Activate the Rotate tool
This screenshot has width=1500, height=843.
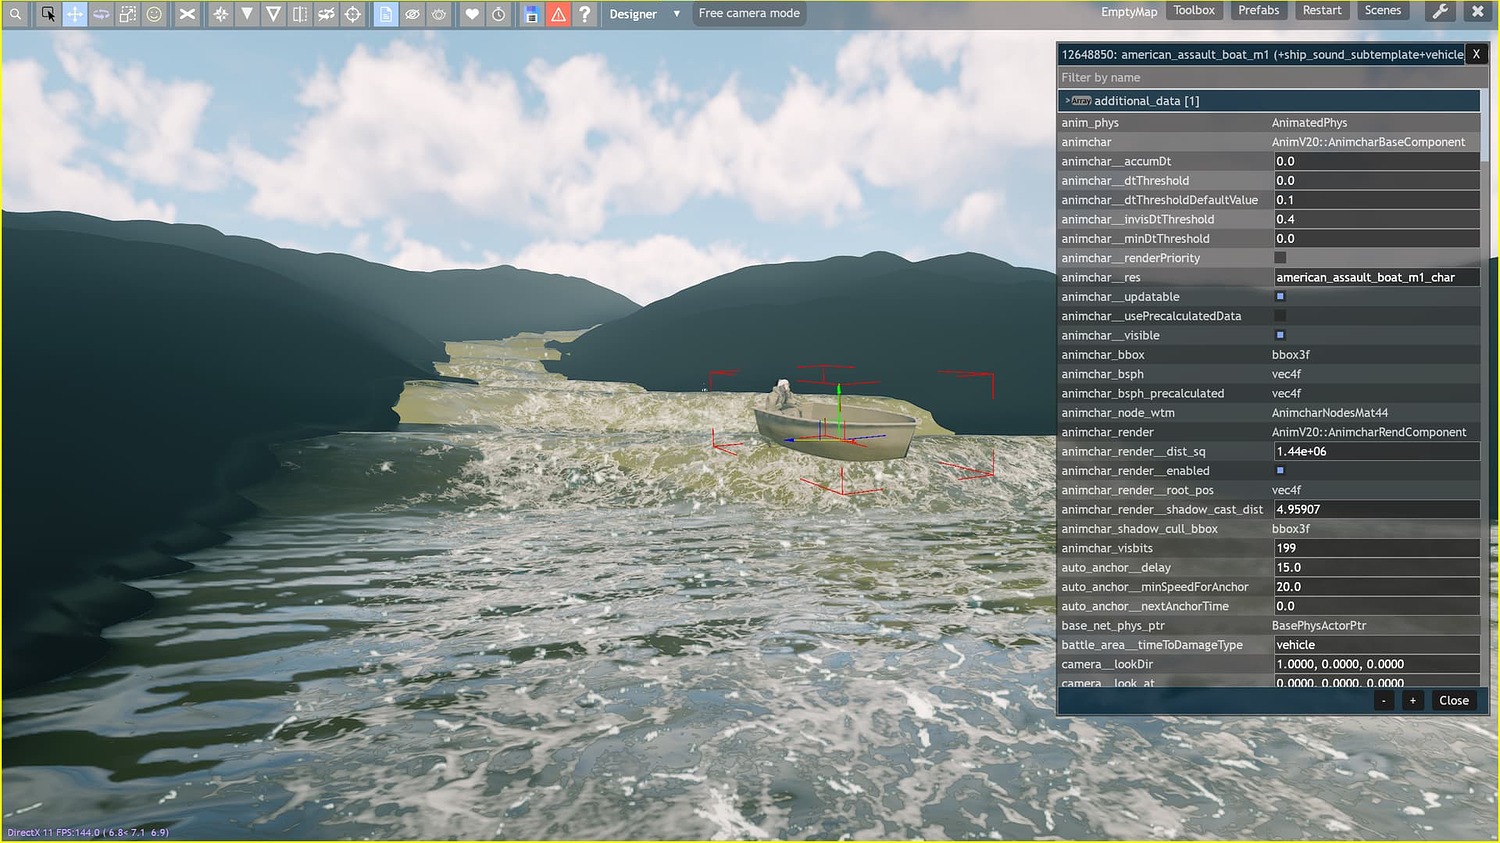[x=101, y=14]
